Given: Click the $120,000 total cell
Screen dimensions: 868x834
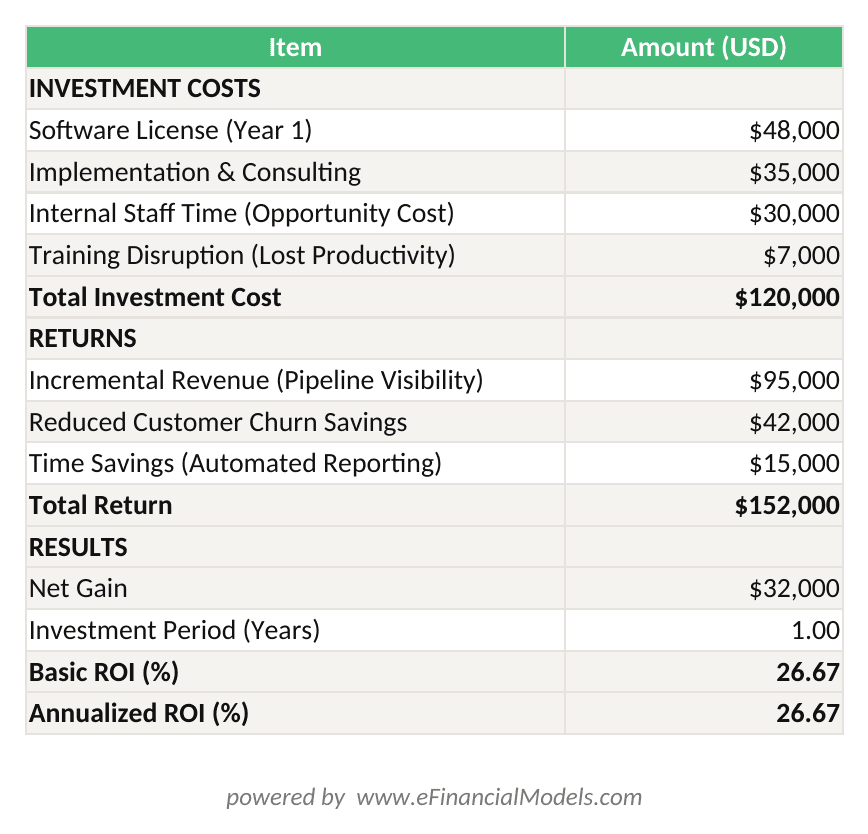Looking at the screenshot, I should [704, 297].
